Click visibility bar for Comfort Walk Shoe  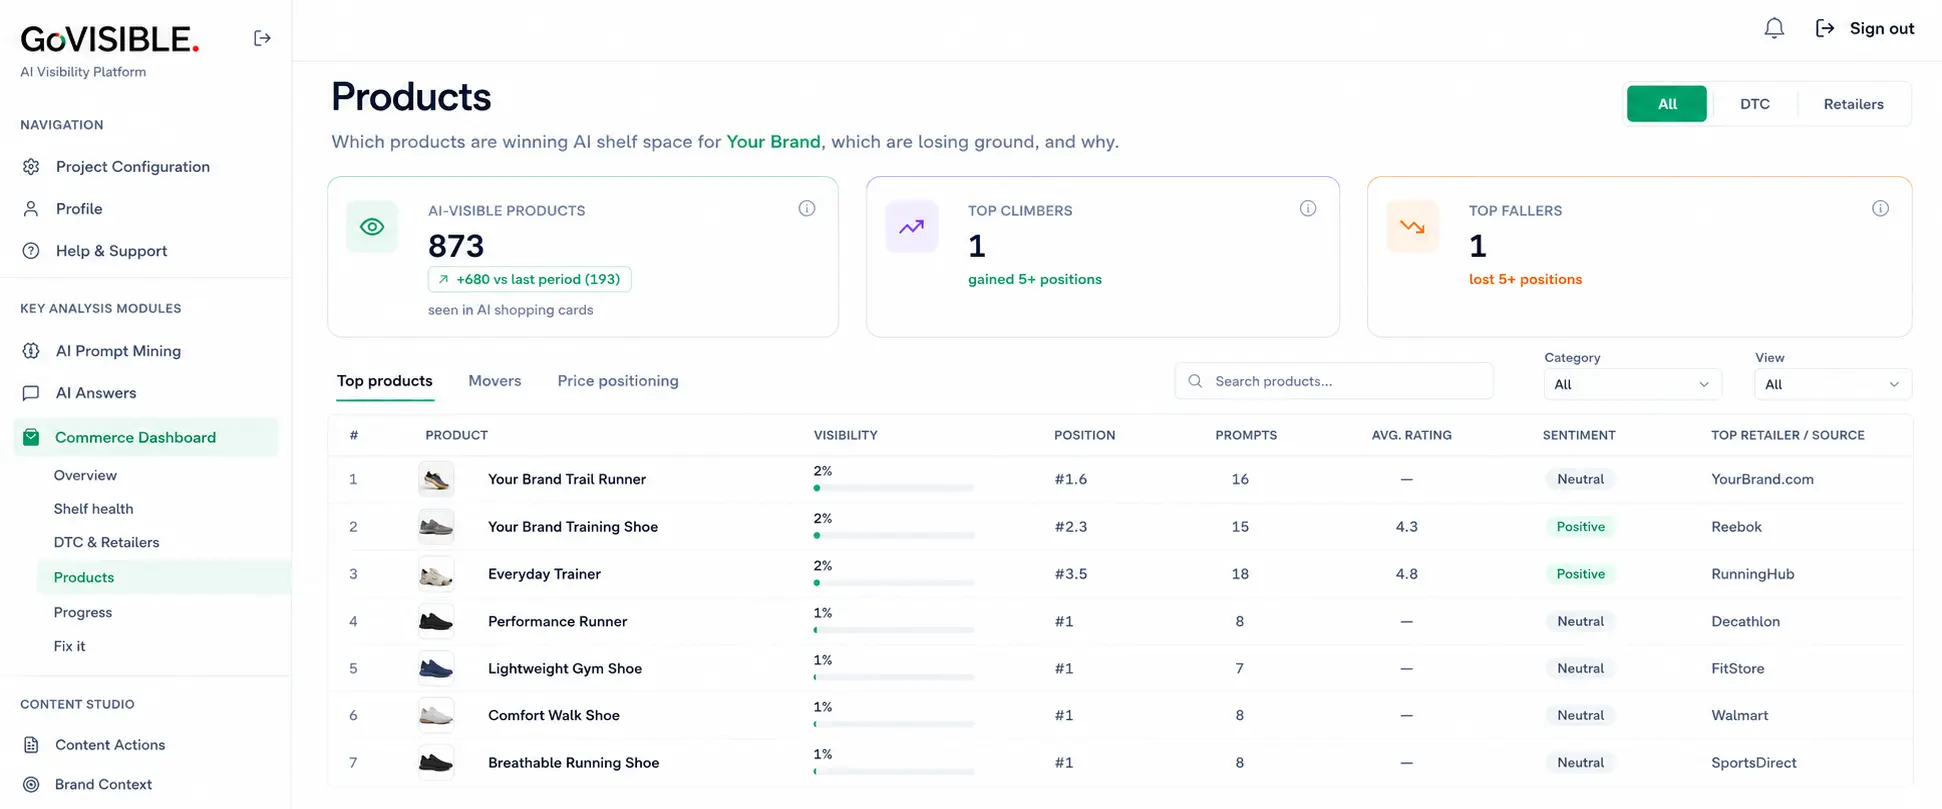(894, 724)
